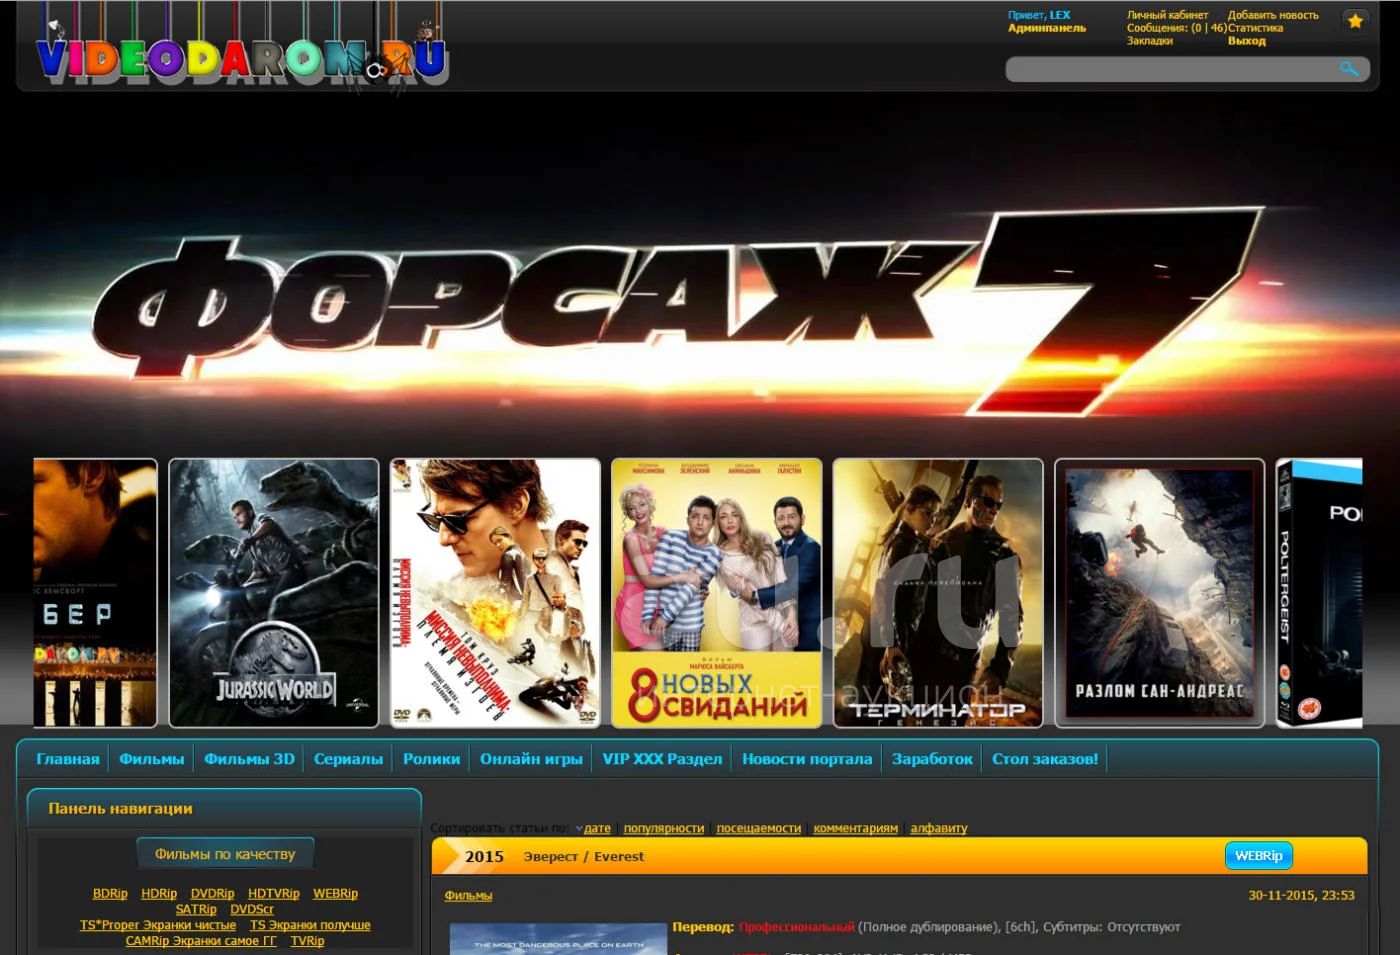Open VIP XXX Раздел menu item
1400x955 pixels.
[662, 759]
